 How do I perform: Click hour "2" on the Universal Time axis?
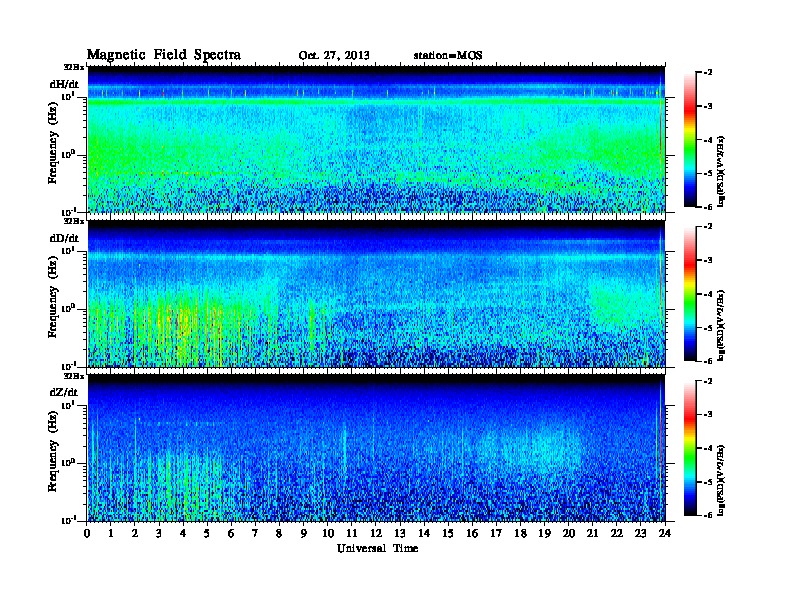click(135, 534)
